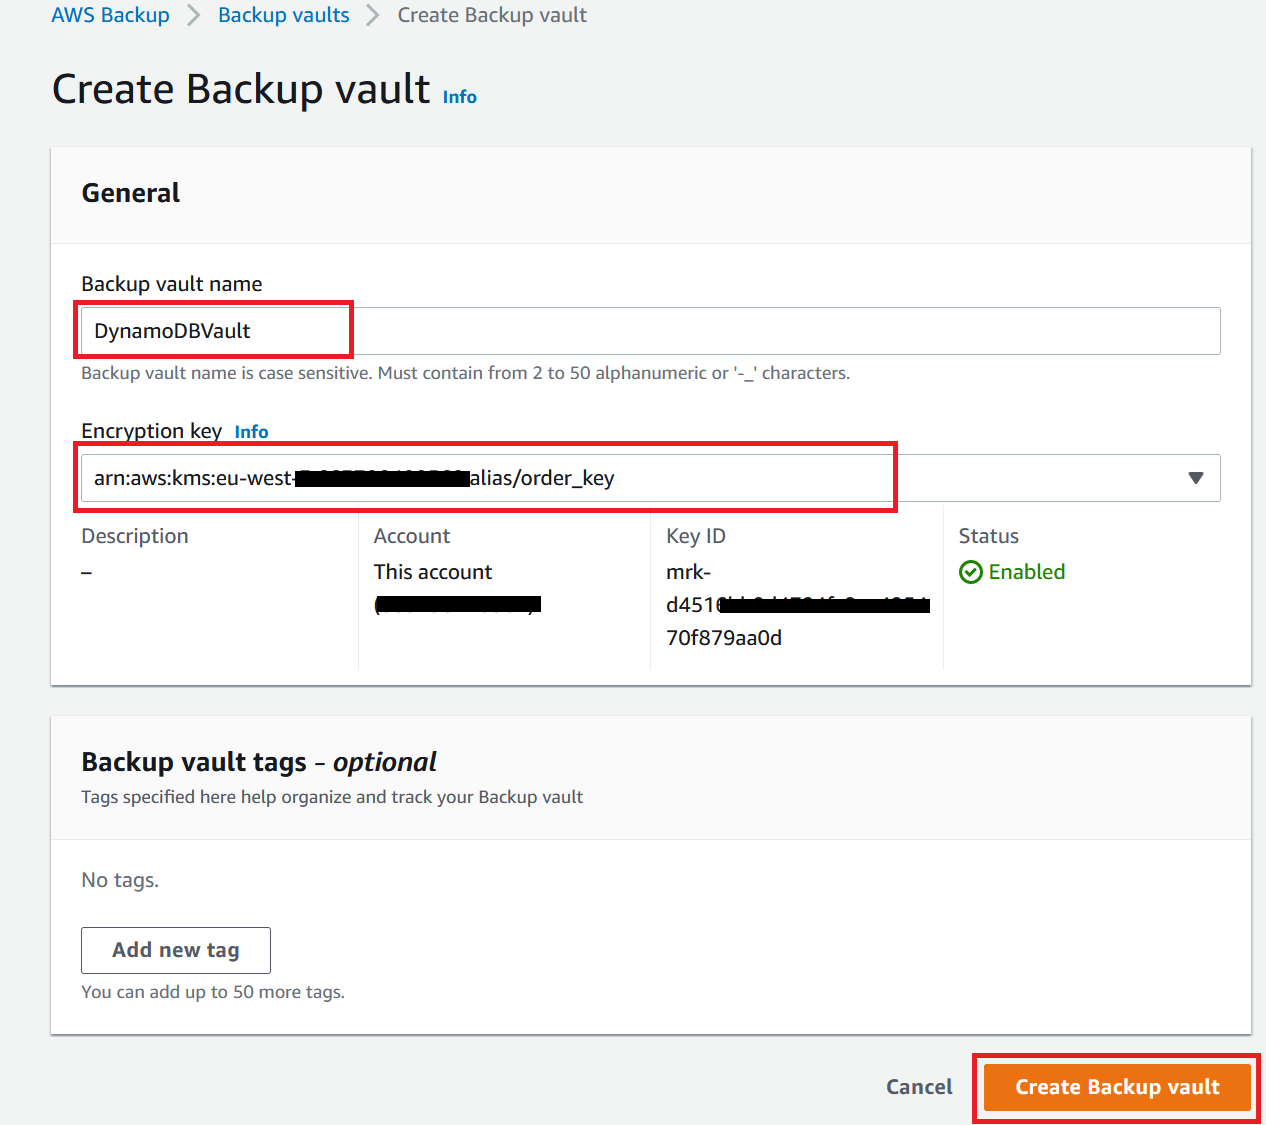Click the Description dash placeholder

(x=86, y=571)
